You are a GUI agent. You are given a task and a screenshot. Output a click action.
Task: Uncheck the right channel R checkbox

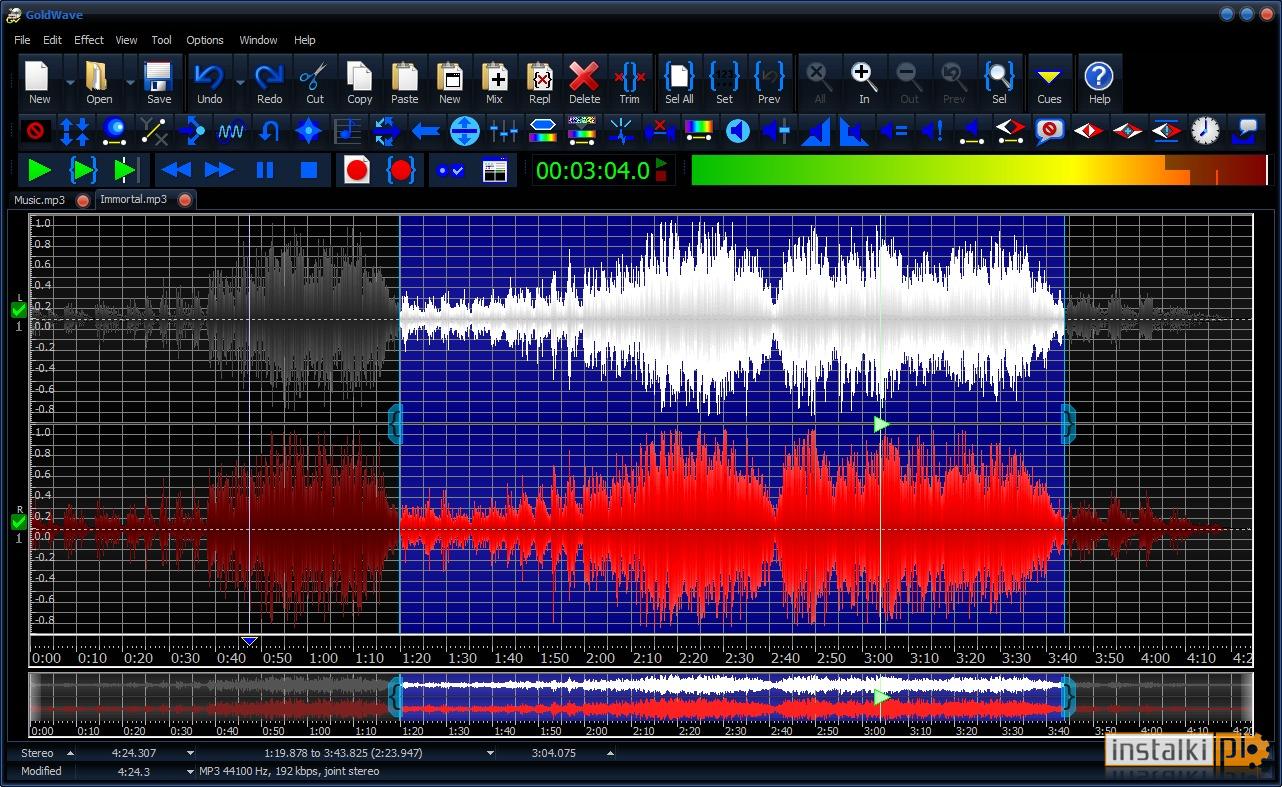(x=19, y=522)
